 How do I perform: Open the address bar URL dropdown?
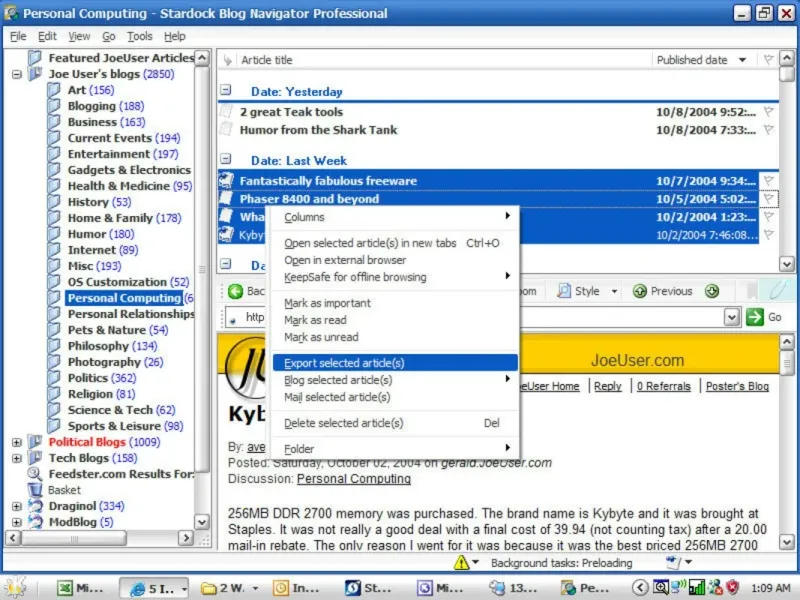732,317
